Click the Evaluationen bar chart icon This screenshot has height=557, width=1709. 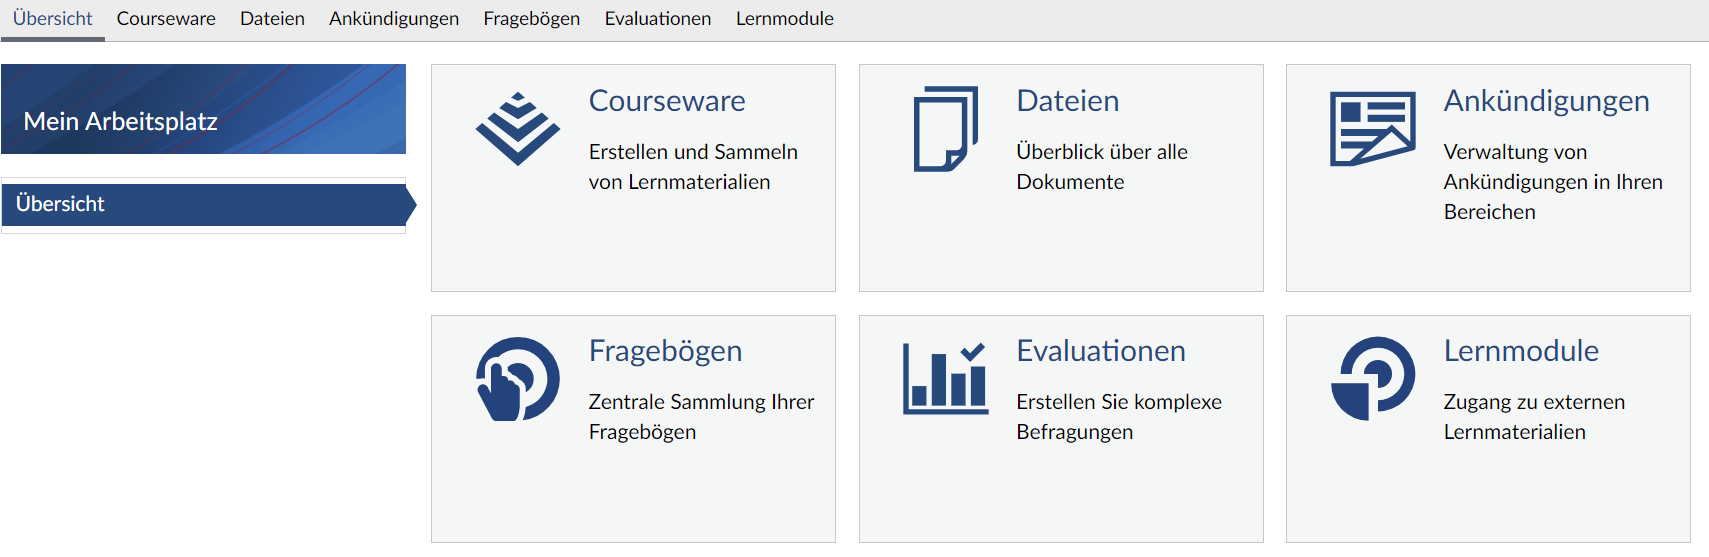pos(946,378)
